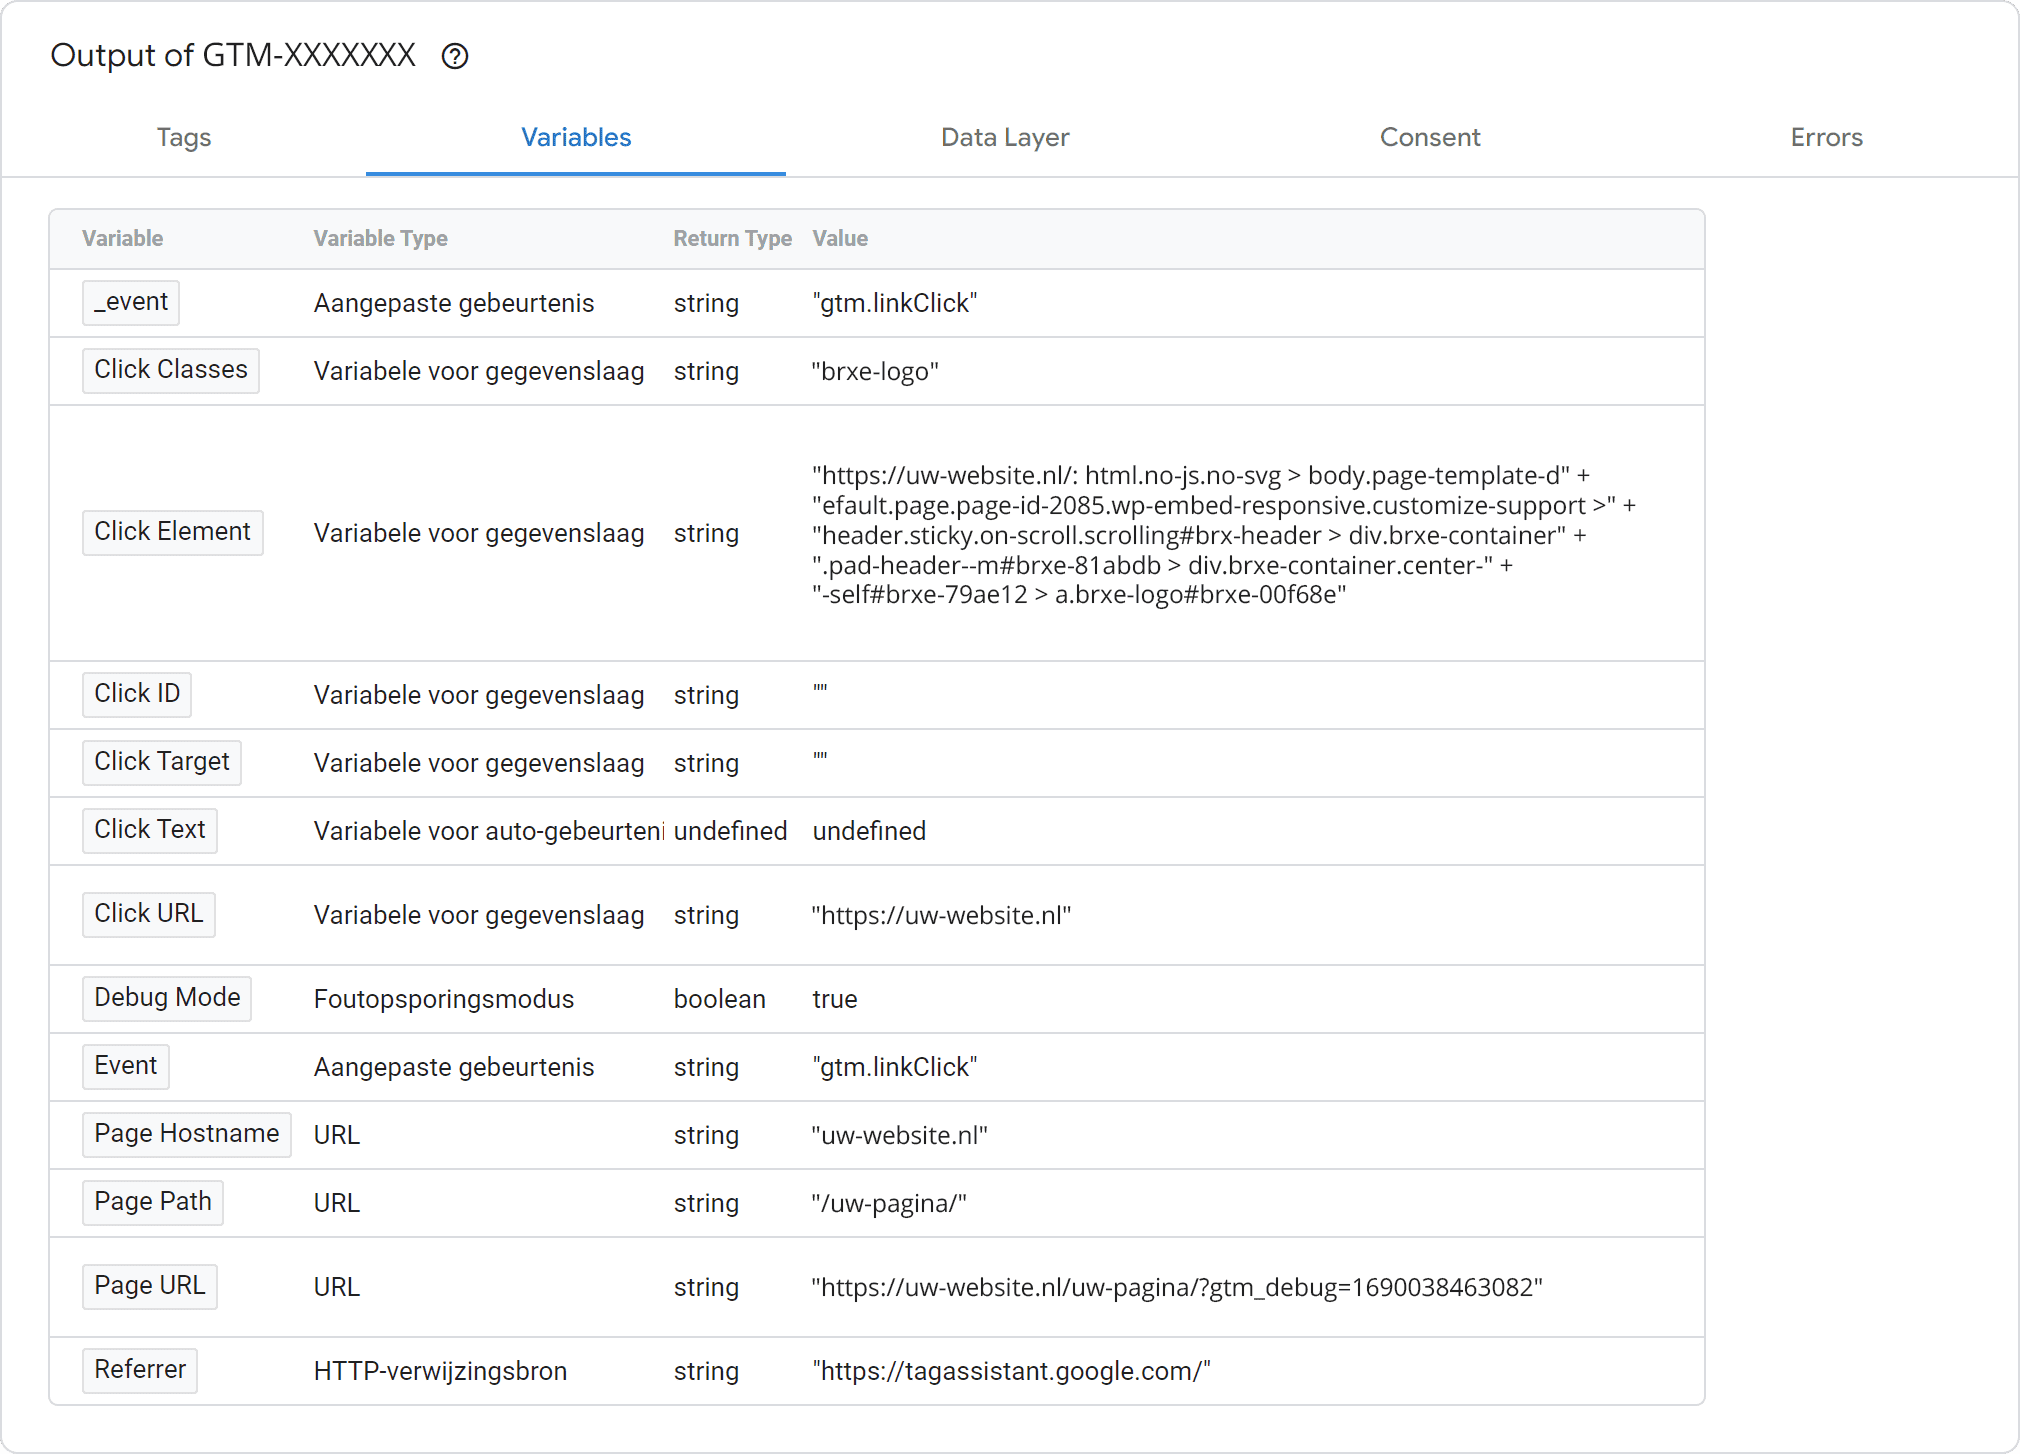Click the _event variable chip
The width and height of the screenshot is (2020, 1454).
131,302
